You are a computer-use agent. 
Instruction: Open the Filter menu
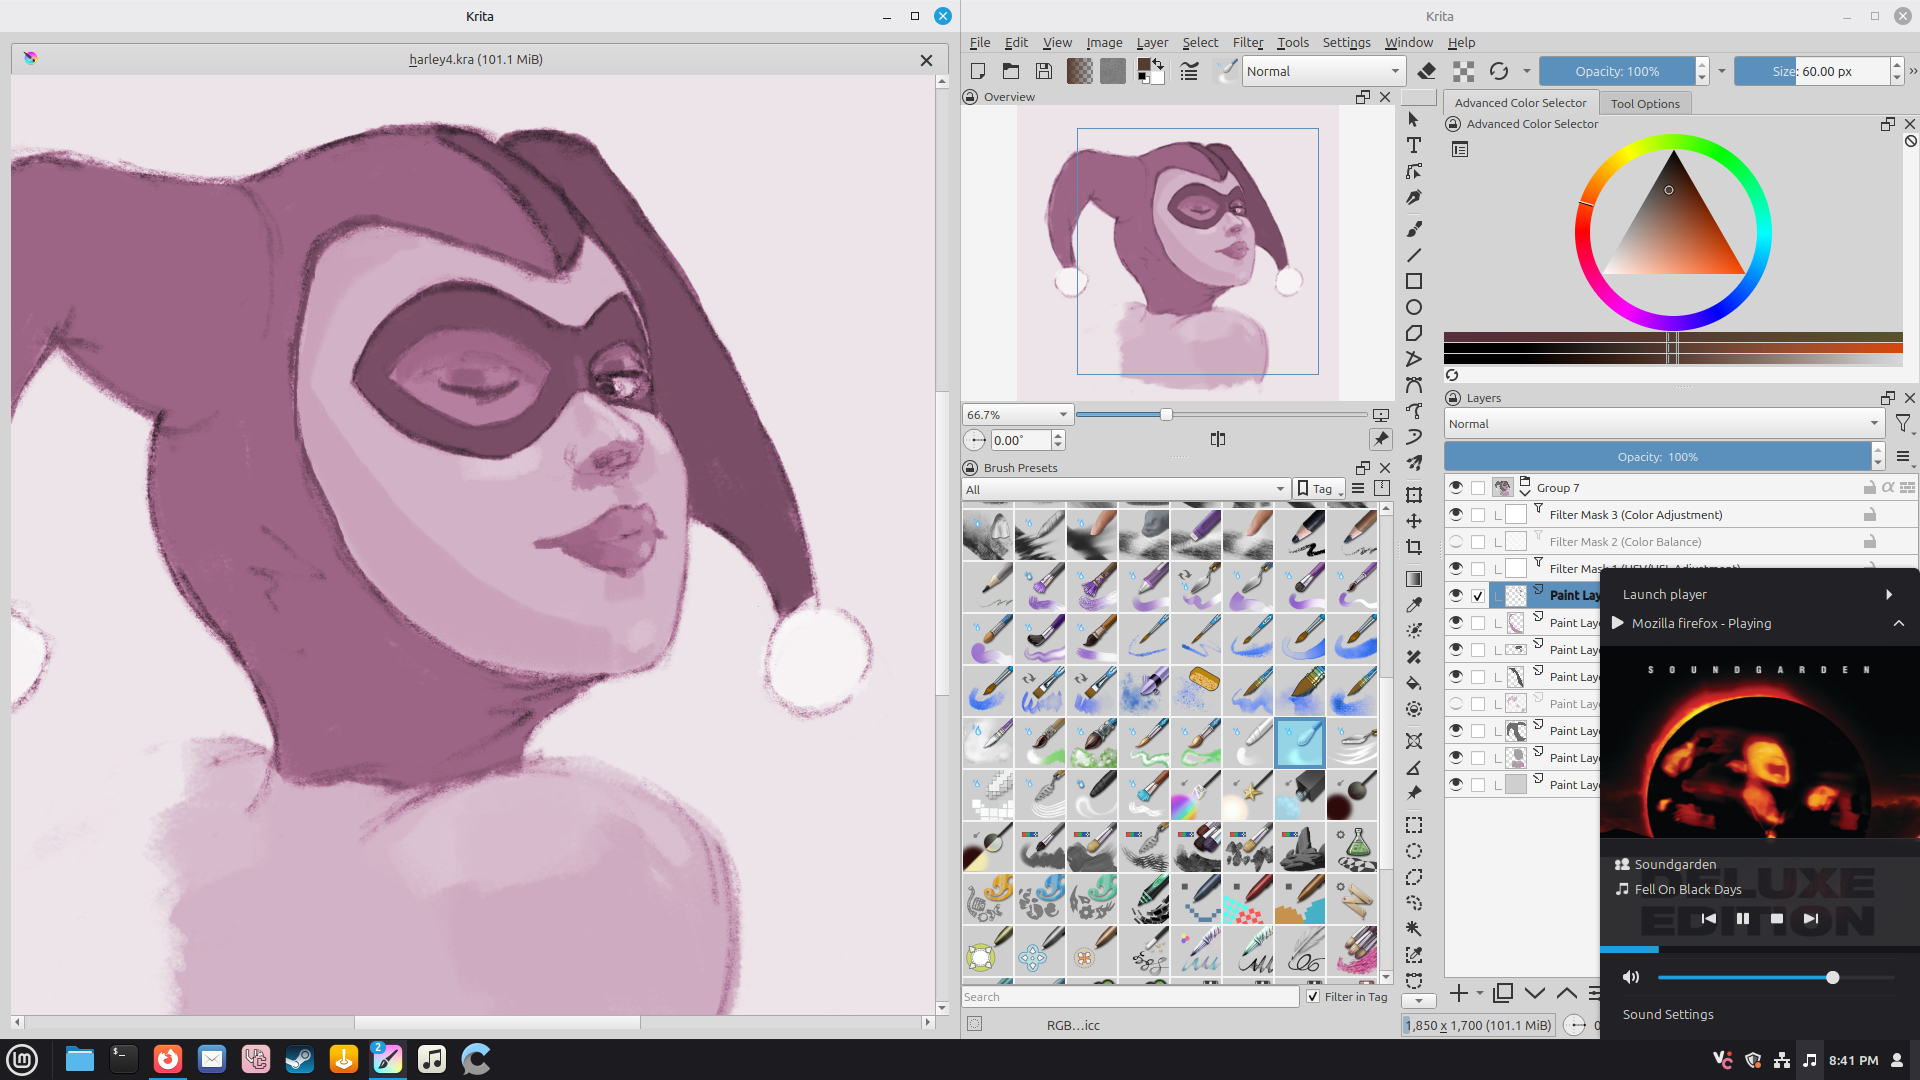click(1247, 43)
